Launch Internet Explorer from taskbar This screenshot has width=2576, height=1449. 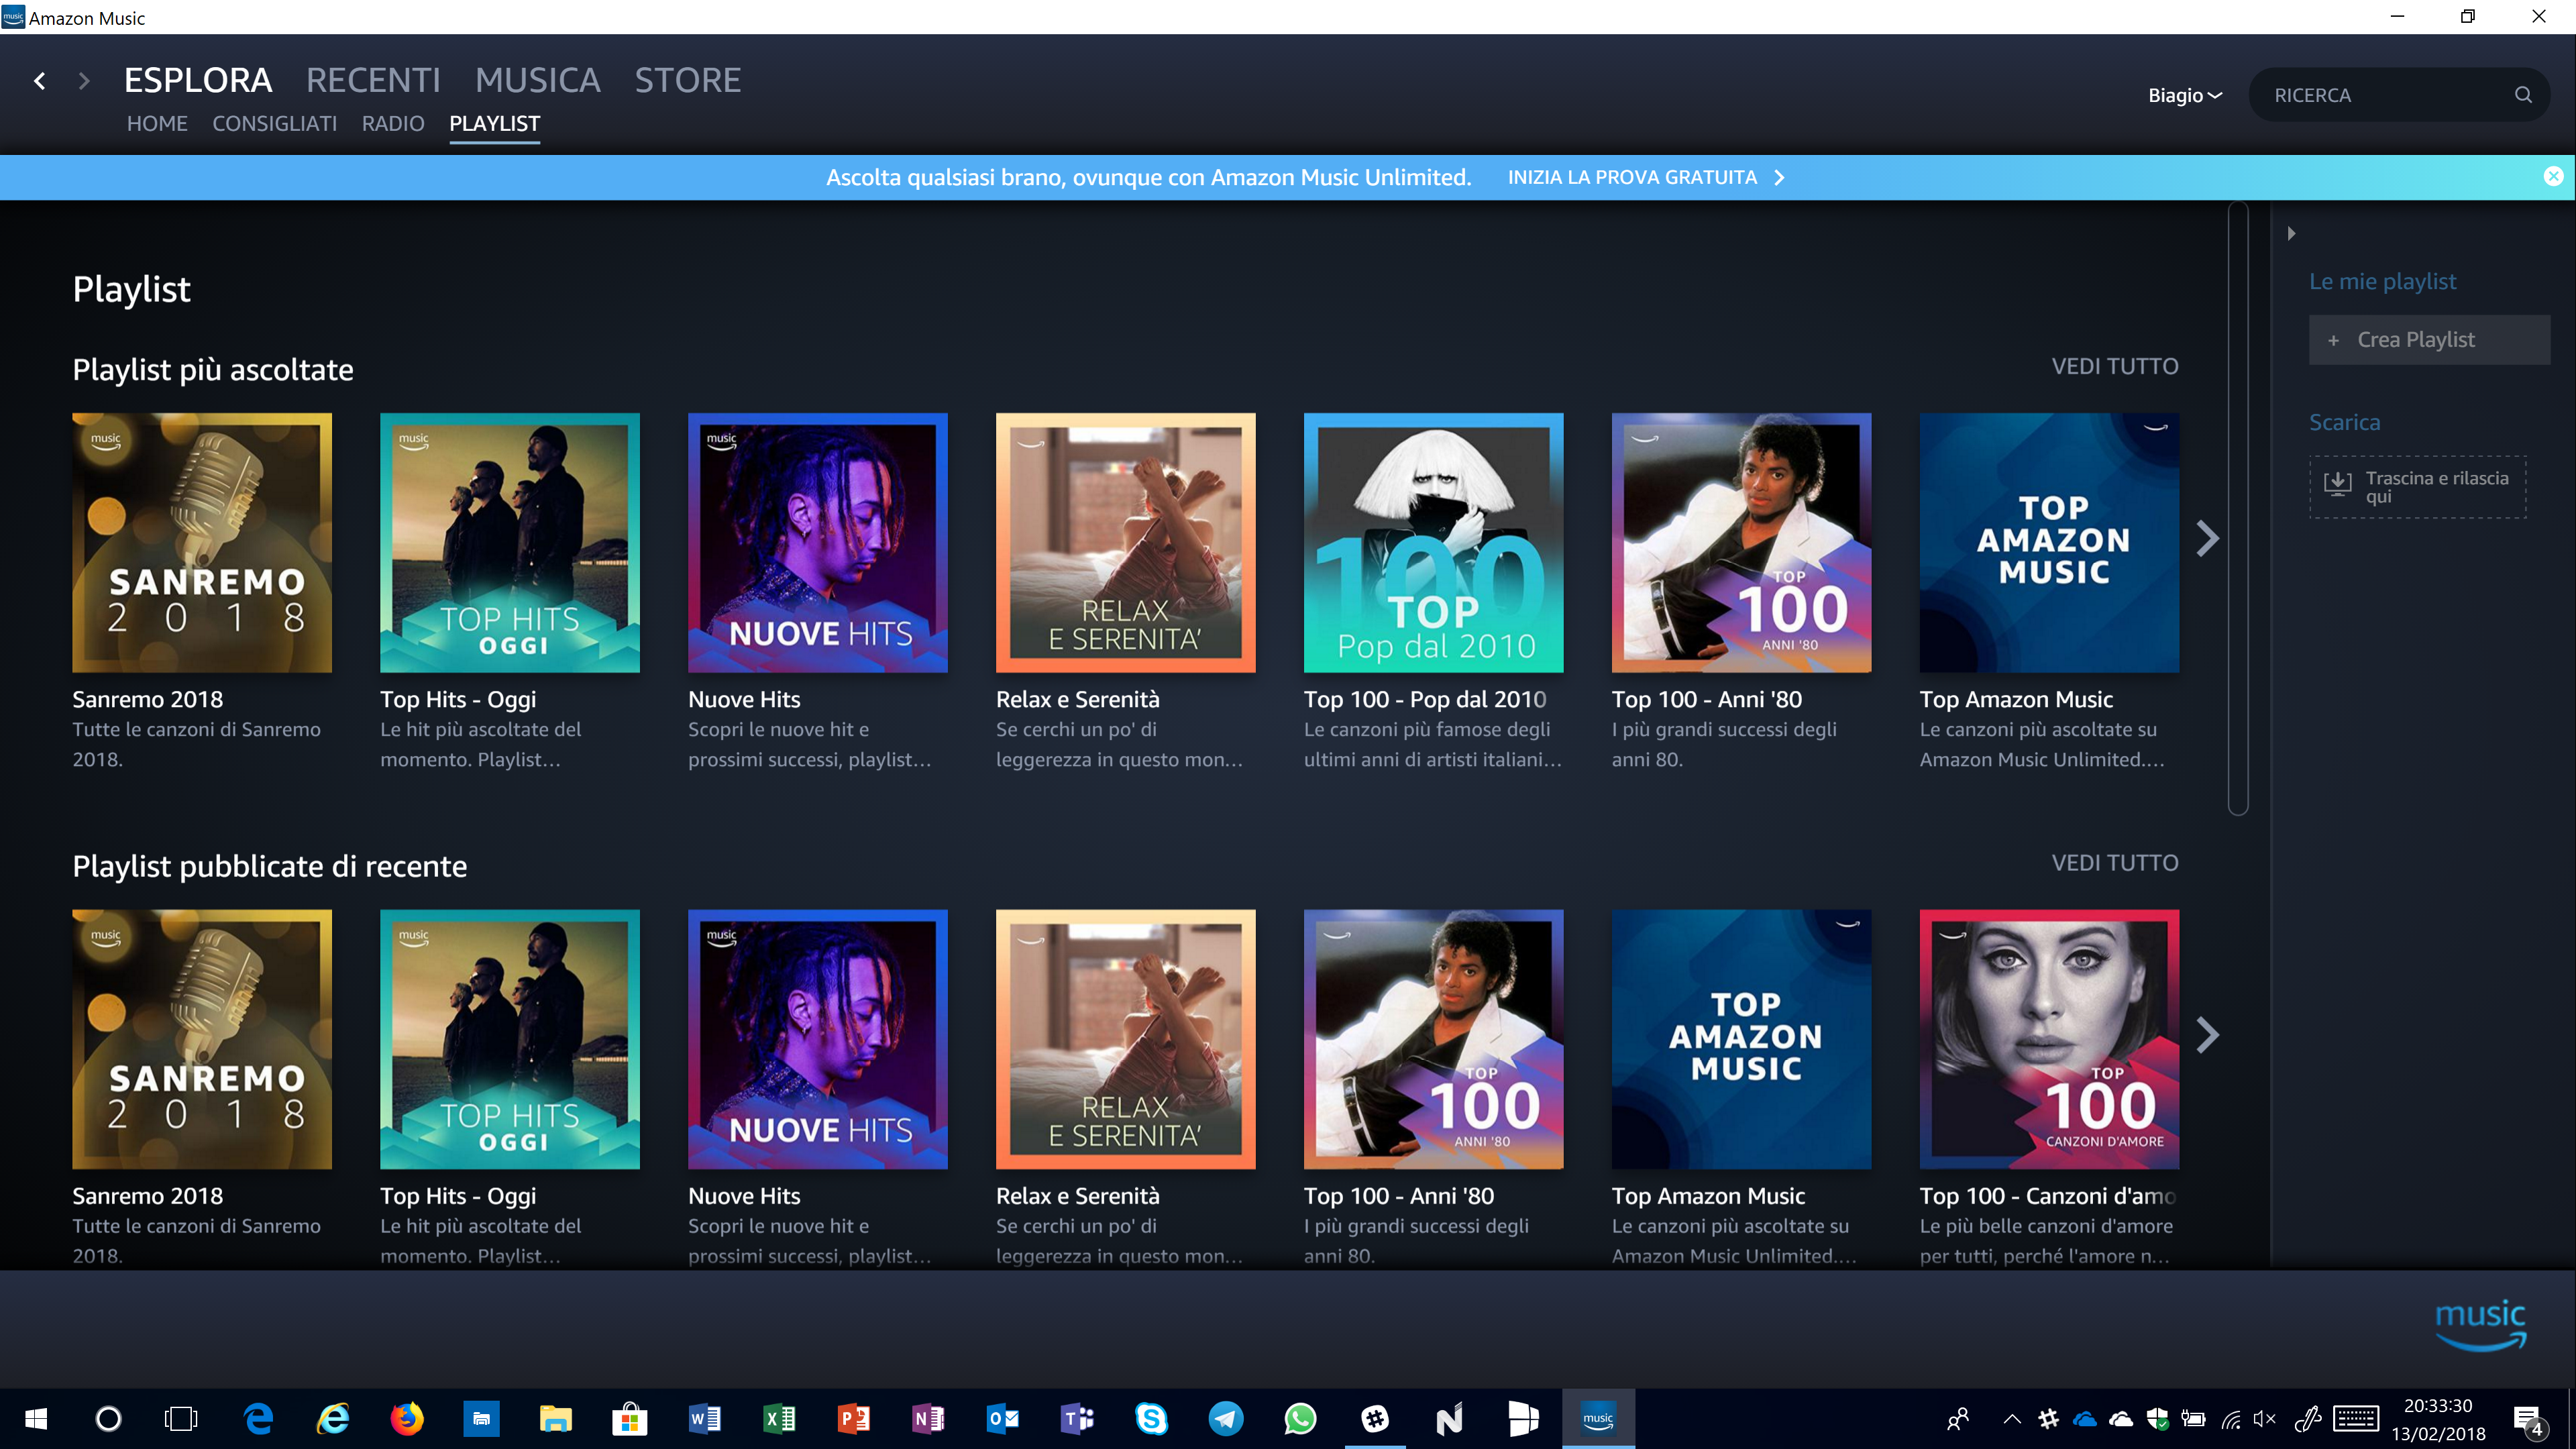coord(333,1418)
